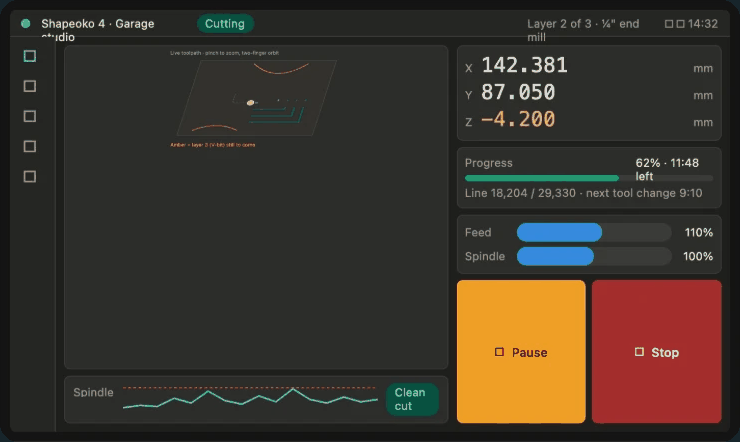Click the Z value −4.200

point(518,119)
